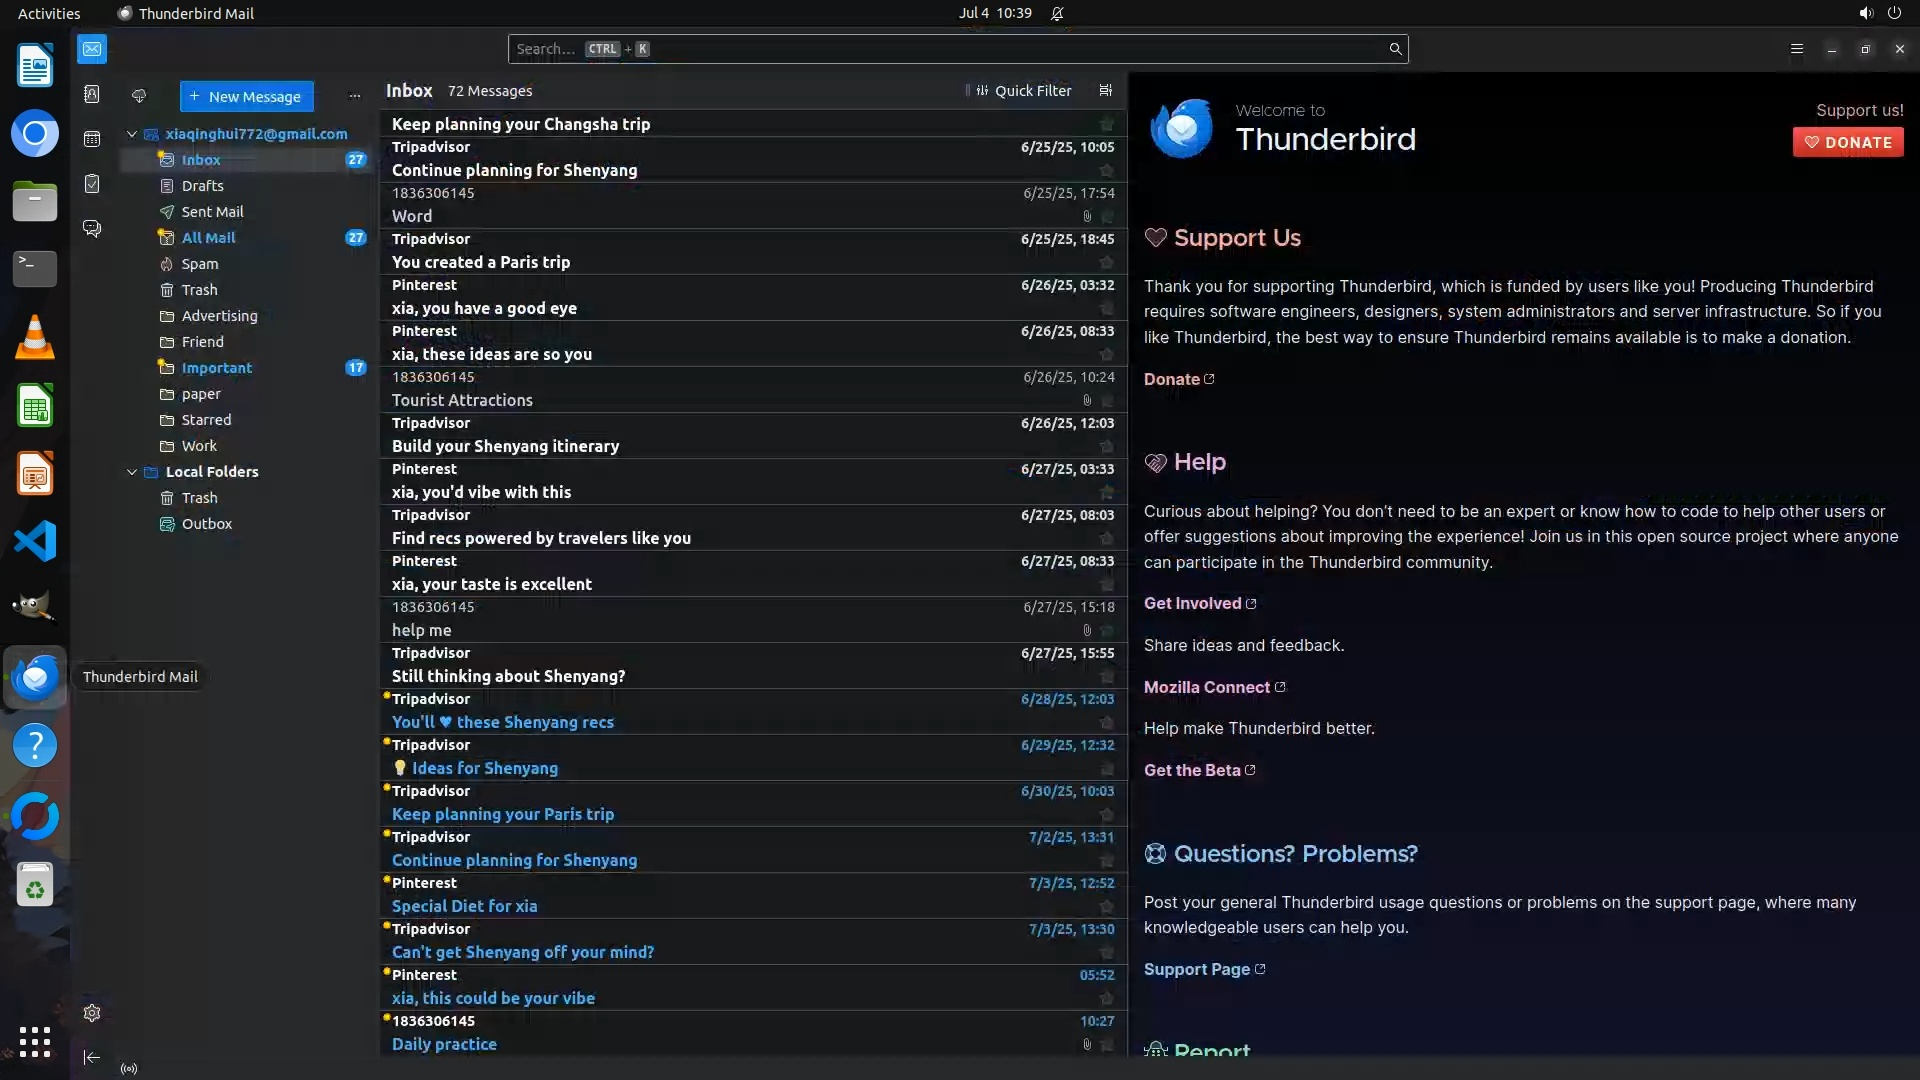Open the Address Book space

pos(92,94)
